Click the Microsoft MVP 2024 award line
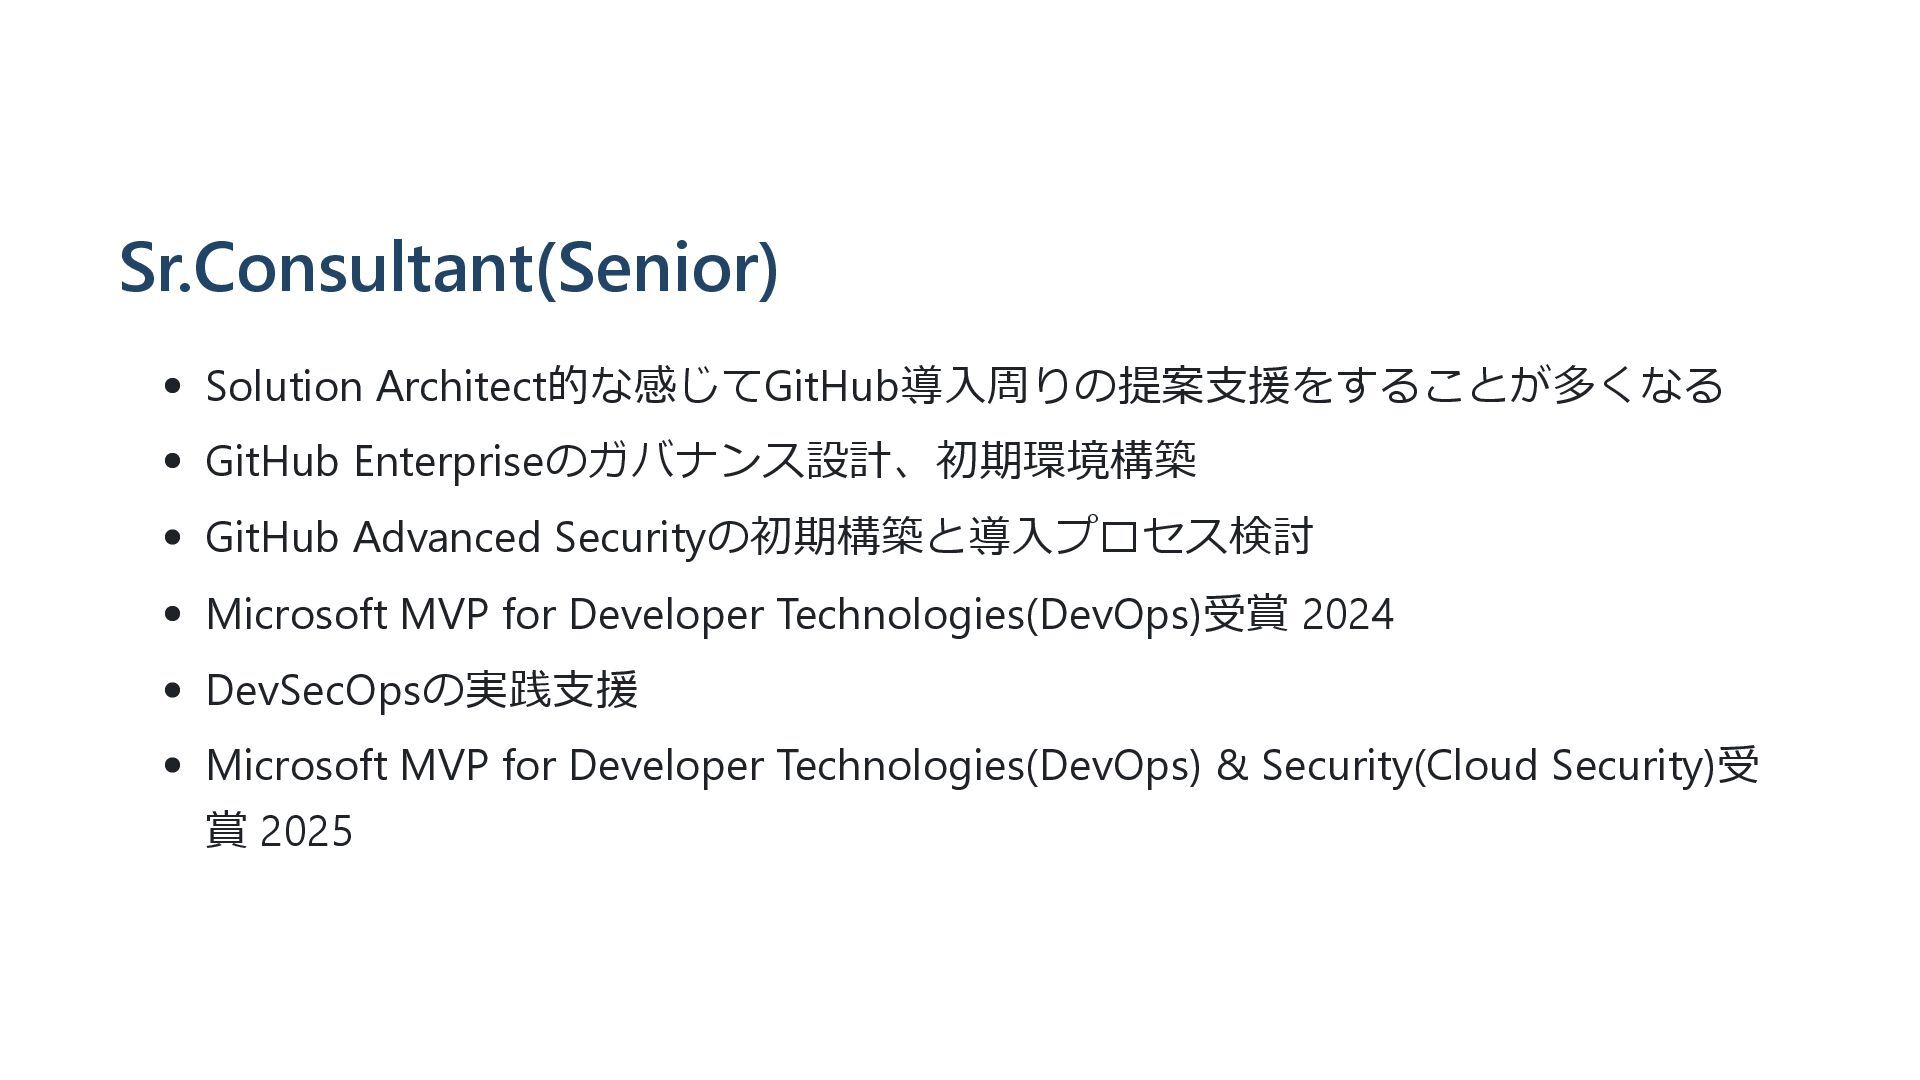Viewport: 1920px width, 1080px height. click(800, 613)
